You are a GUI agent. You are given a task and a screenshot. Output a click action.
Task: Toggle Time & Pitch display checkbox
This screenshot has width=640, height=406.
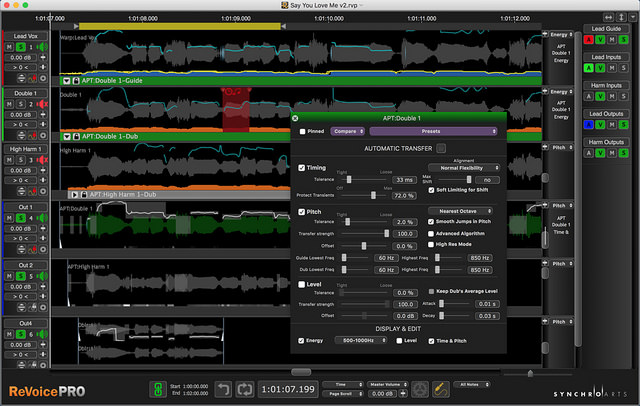pos(431,341)
